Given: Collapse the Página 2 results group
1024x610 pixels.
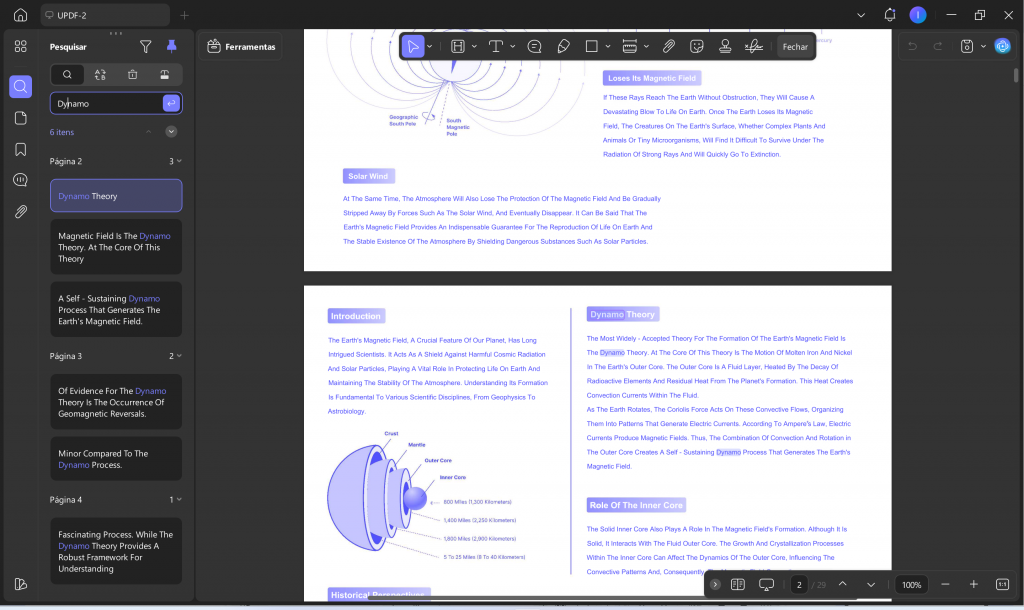Looking at the screenshot, I should [180, 161].
